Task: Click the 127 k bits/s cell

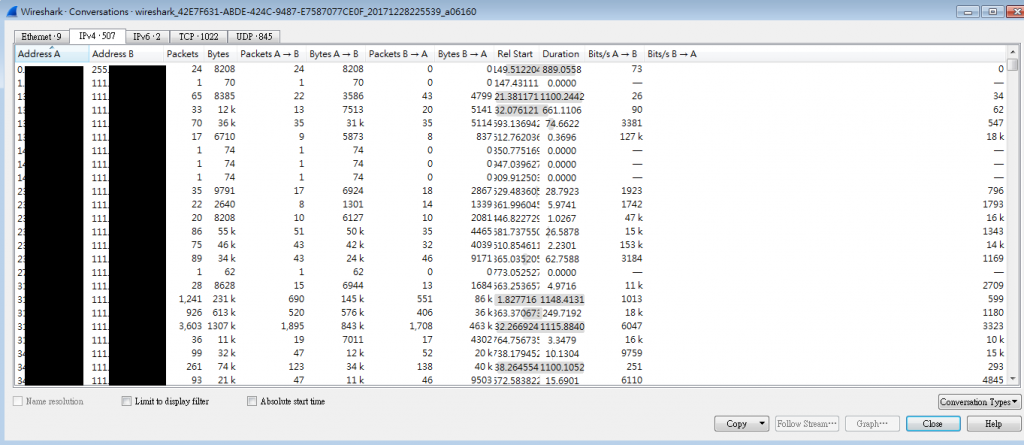Action: [632, 137]
